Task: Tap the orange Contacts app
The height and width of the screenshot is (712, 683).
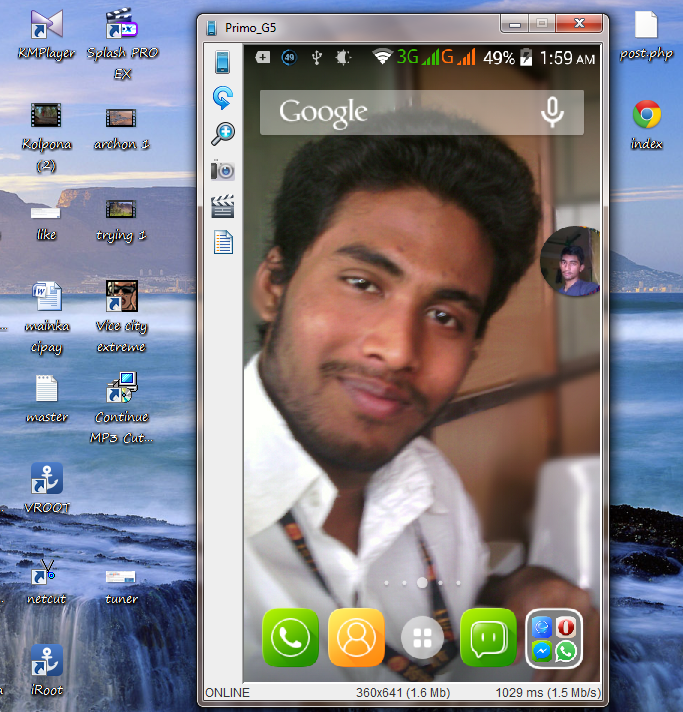Action: coord(356,638)
